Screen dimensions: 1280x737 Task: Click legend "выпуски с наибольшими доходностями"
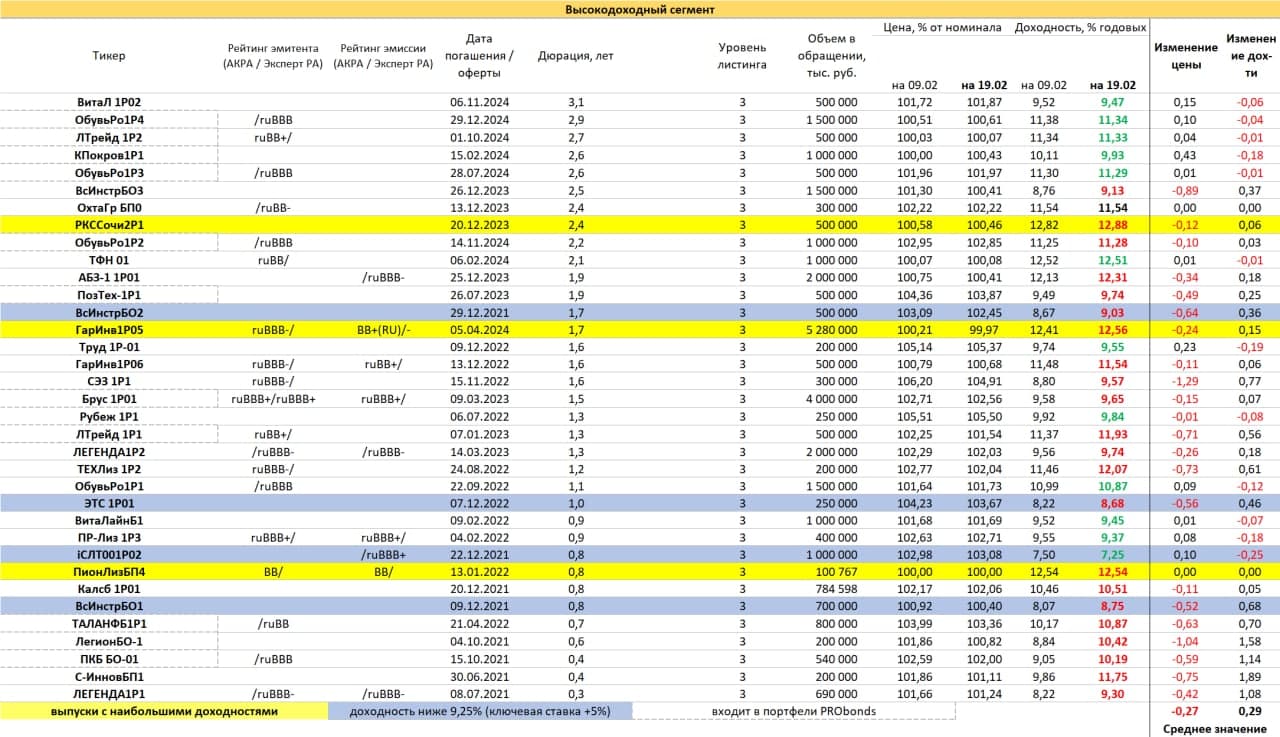(164, 711)
